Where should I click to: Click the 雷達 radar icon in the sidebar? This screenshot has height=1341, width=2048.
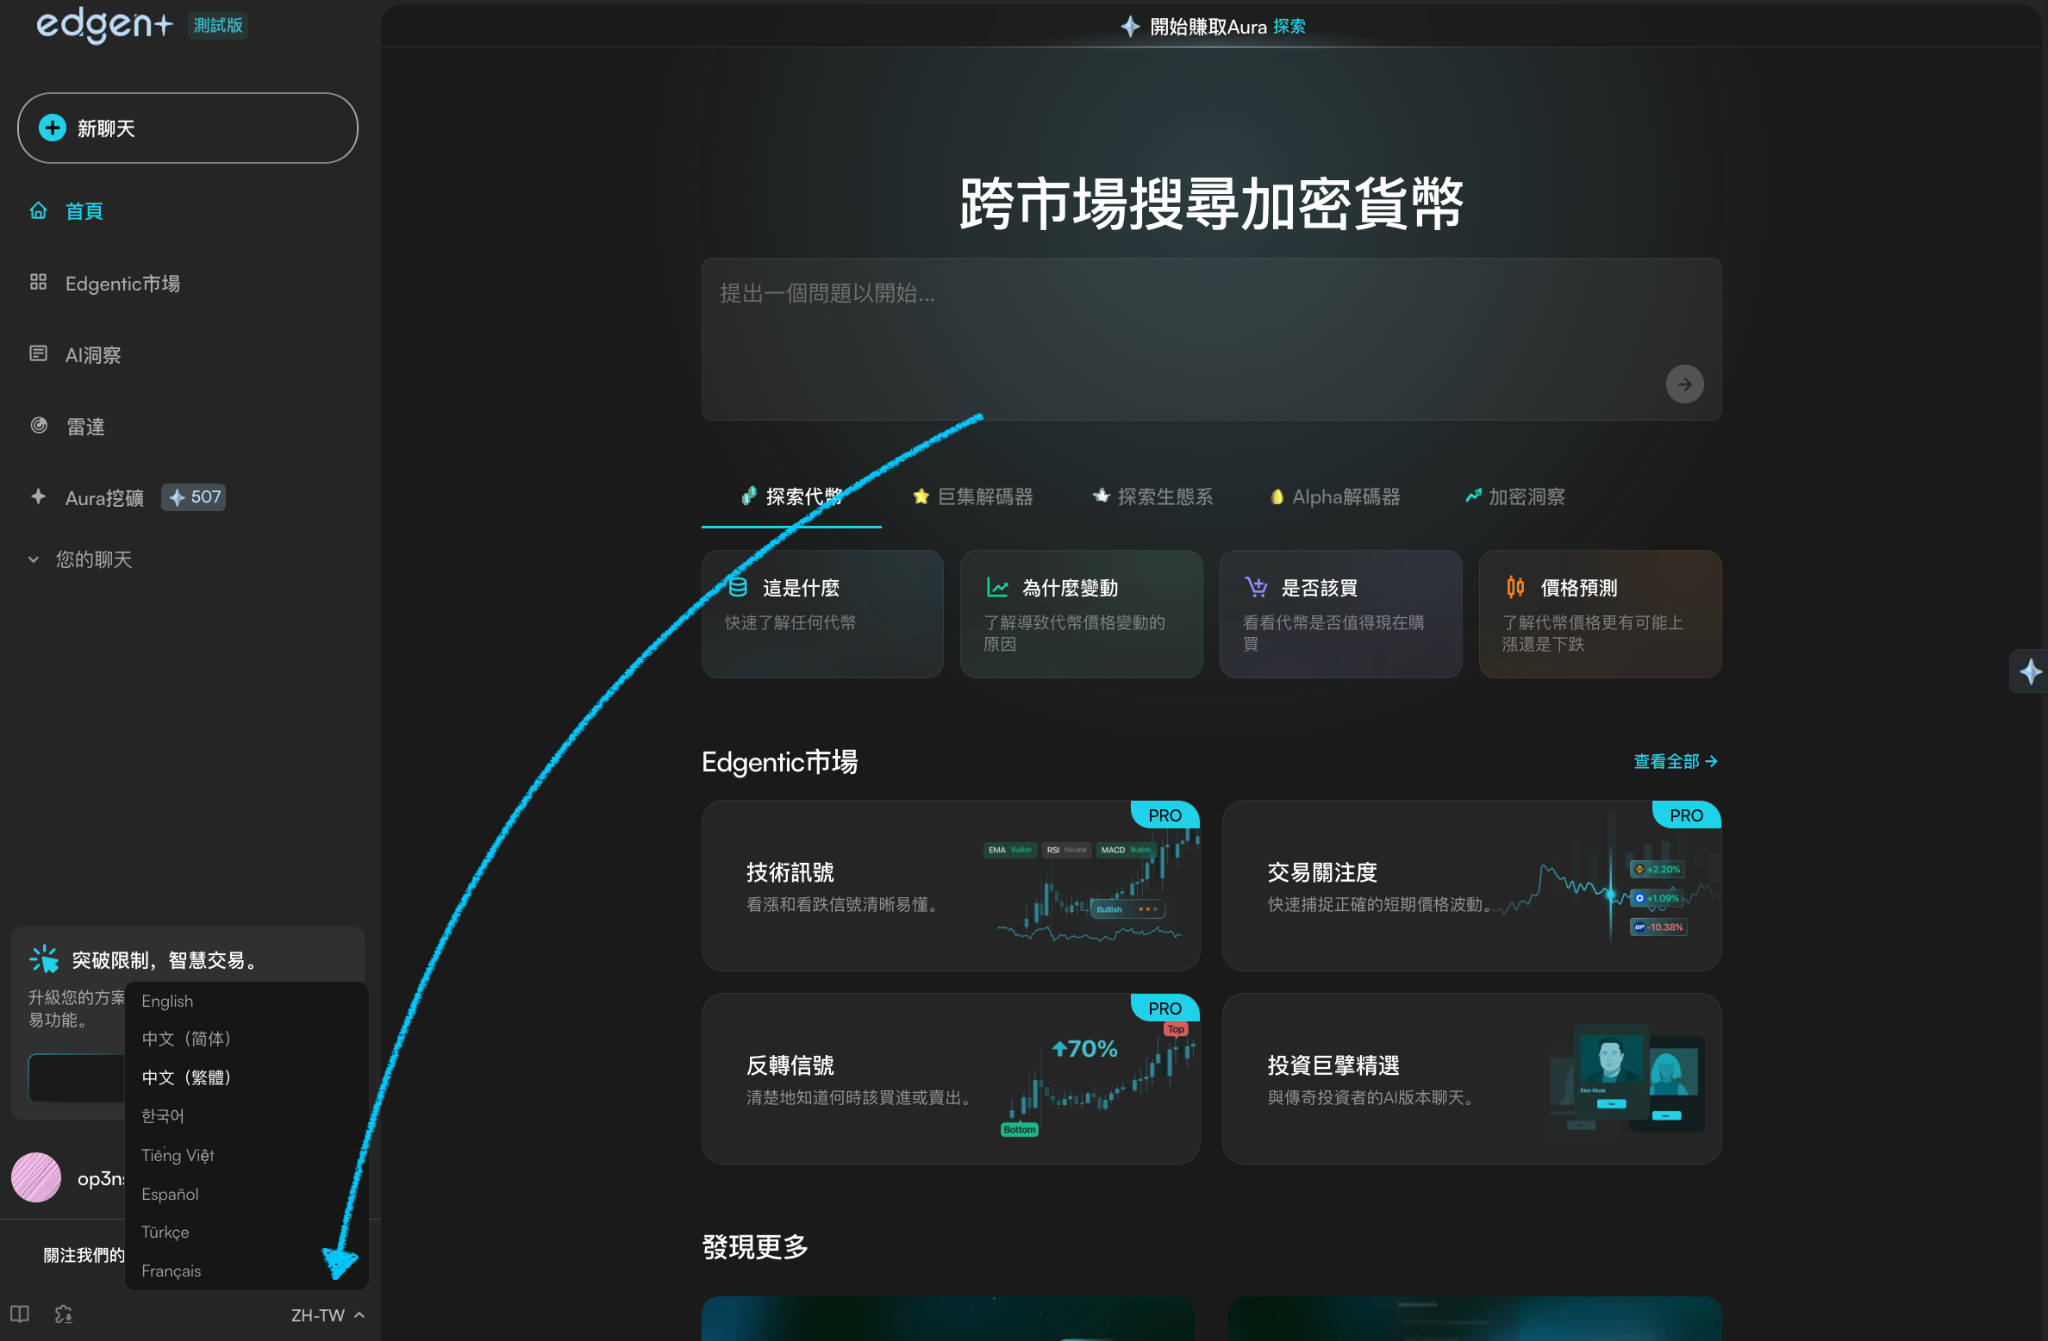coord(38,426)
